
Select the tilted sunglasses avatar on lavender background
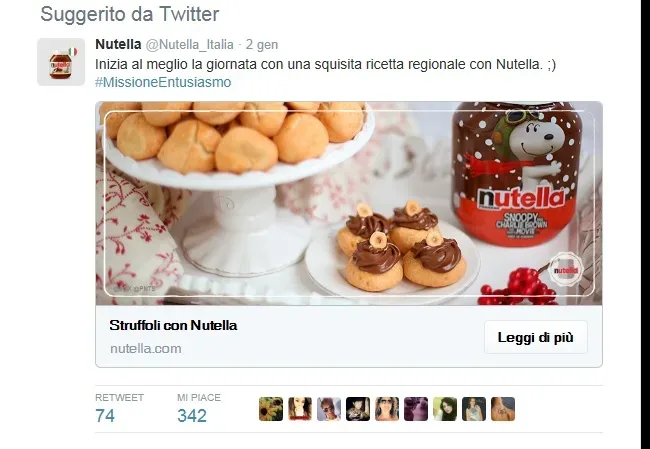click(x=329, y=409)
